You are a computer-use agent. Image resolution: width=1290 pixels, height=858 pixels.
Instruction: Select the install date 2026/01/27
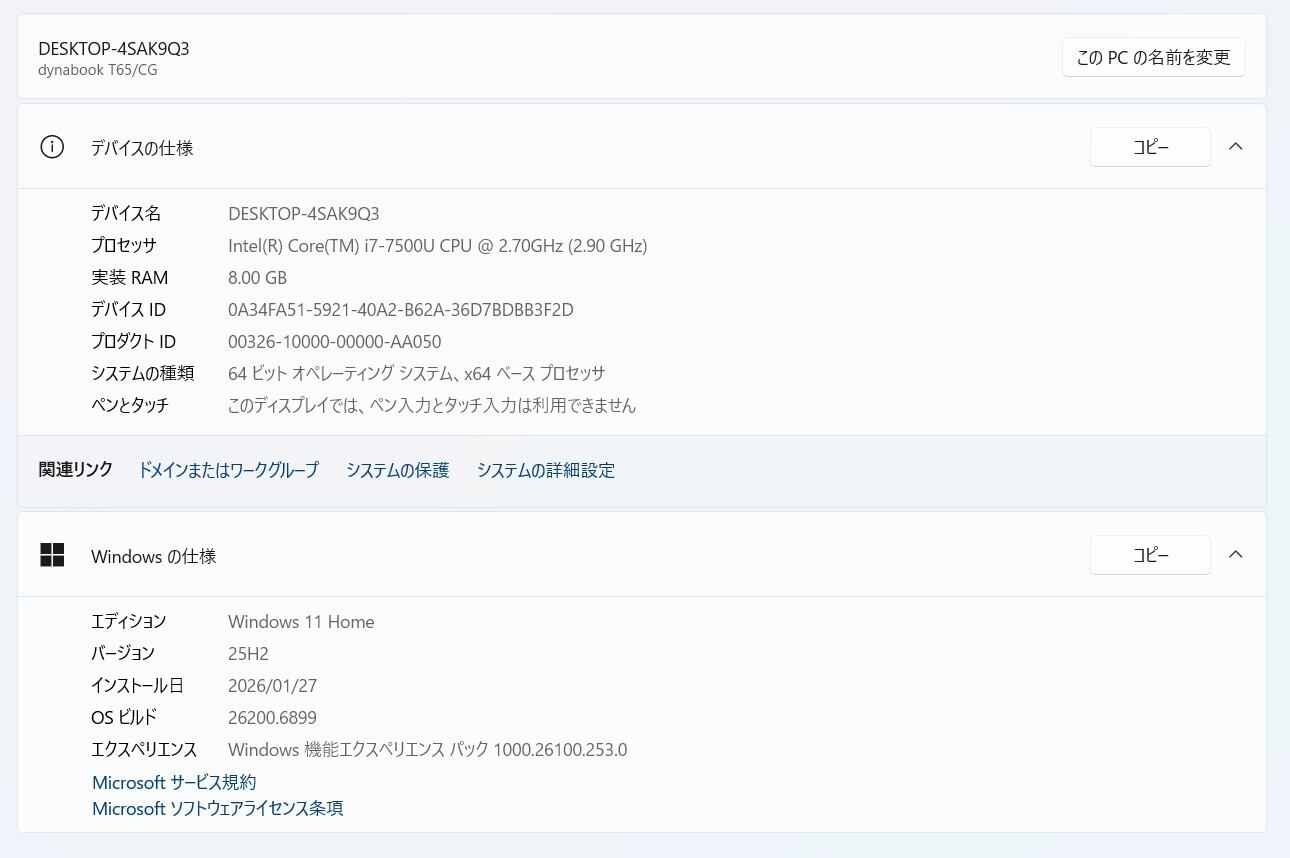point(273,686)
